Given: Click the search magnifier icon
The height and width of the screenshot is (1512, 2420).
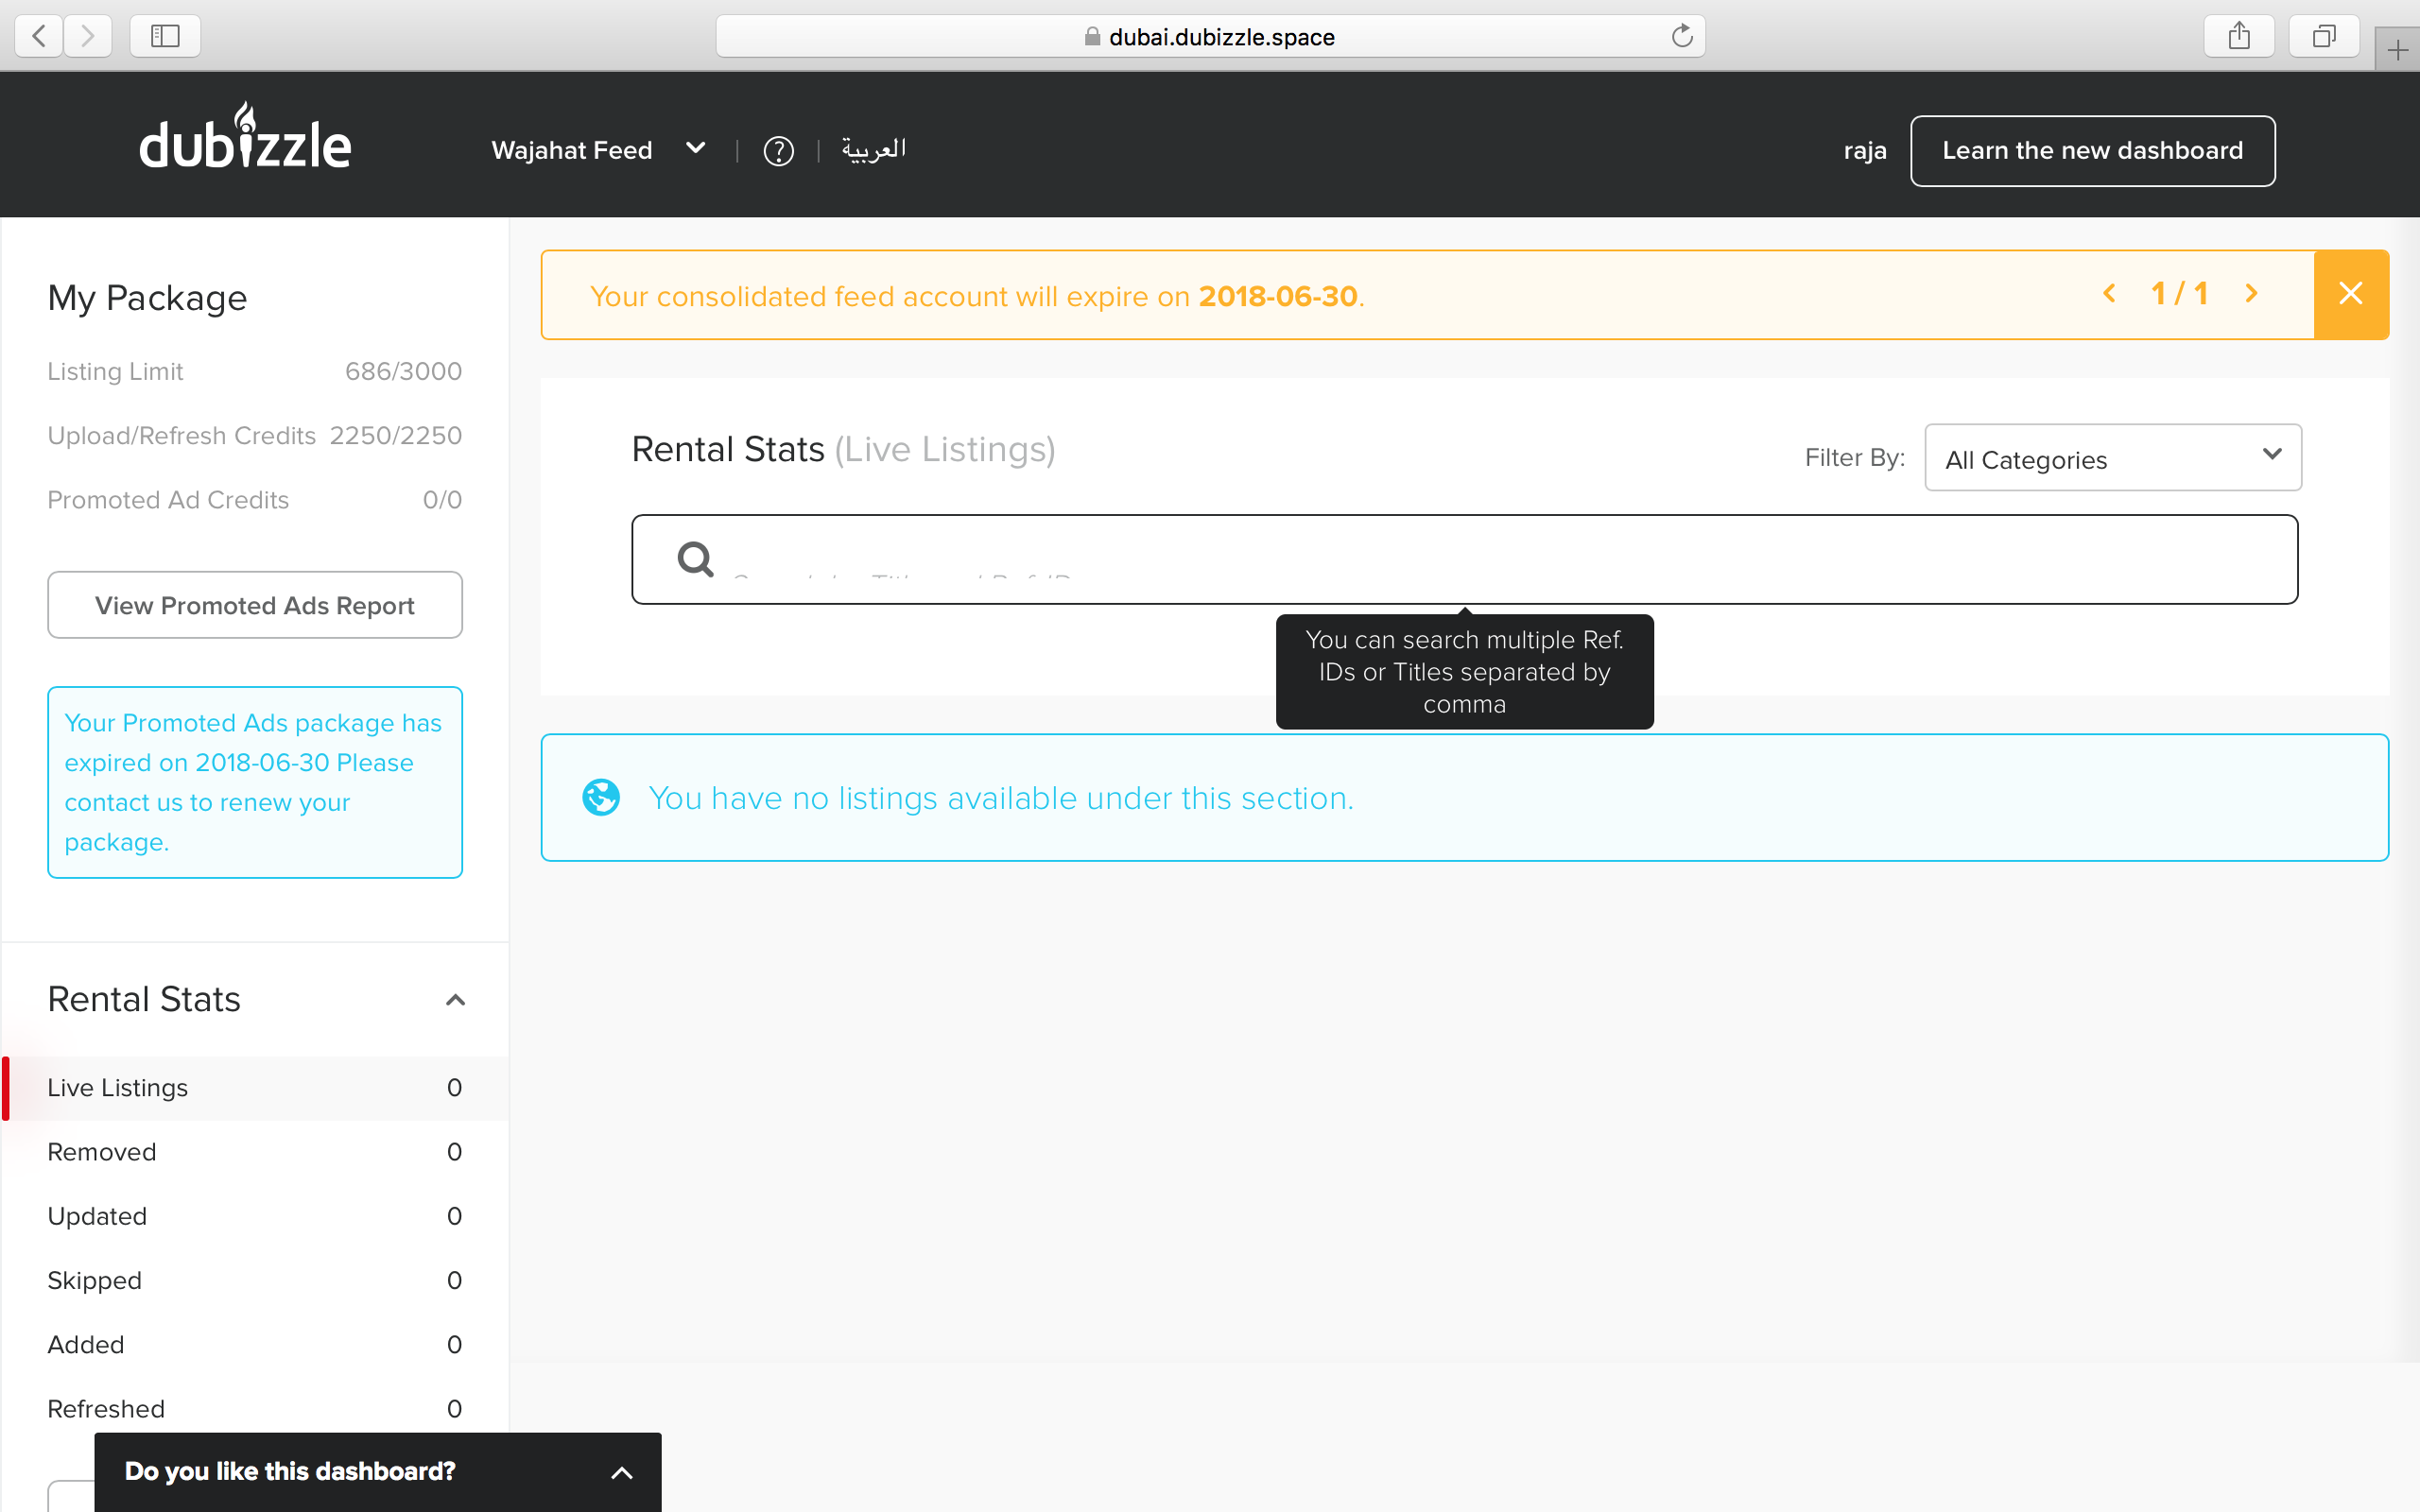Looking at the screenshot, I should [696, 559].
